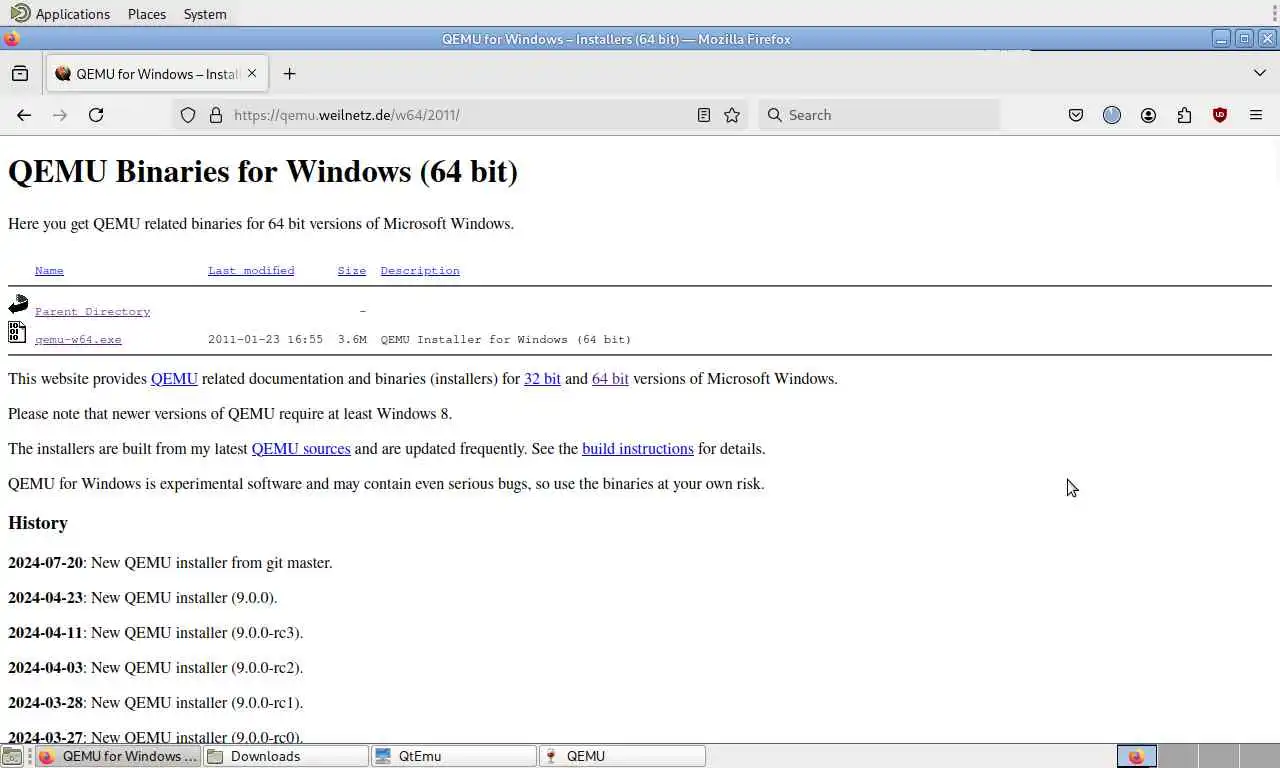
Task: Click the 2024-07-20 history date
Action: click(x=46, y=563)
